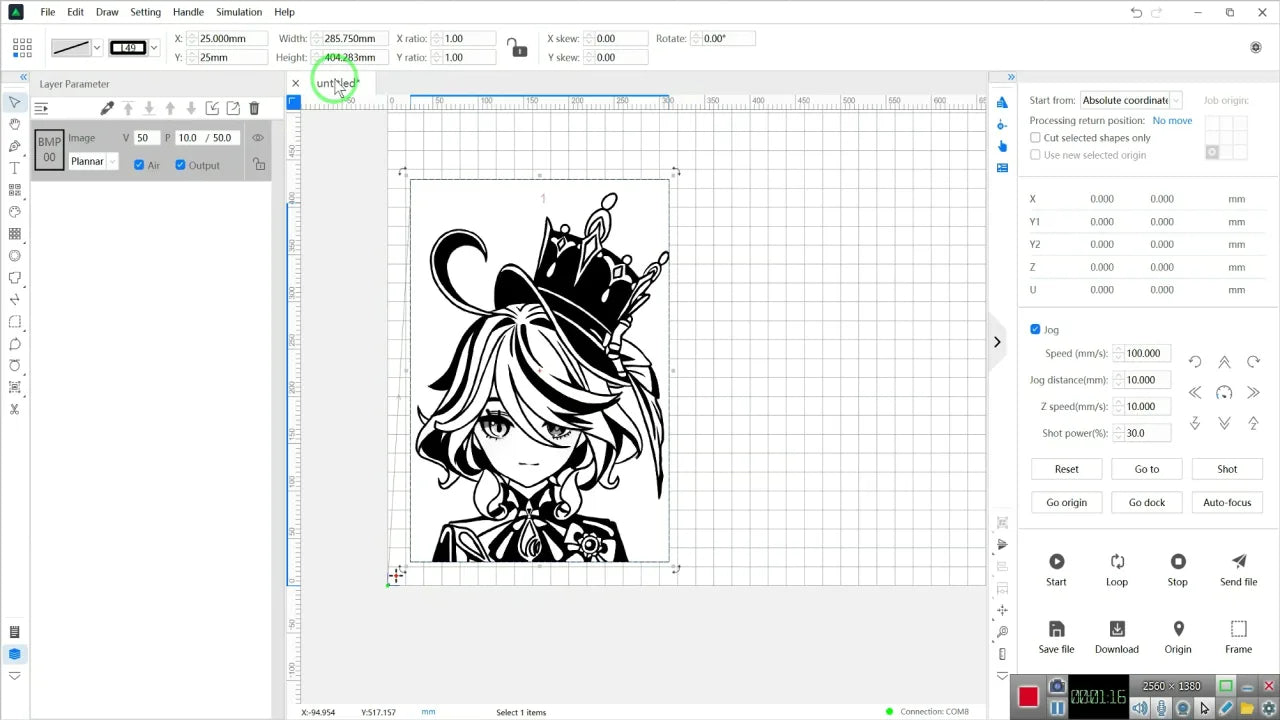
Task: Click the Go dock button
Action: pyautogui.click(x=1147, y=502)
